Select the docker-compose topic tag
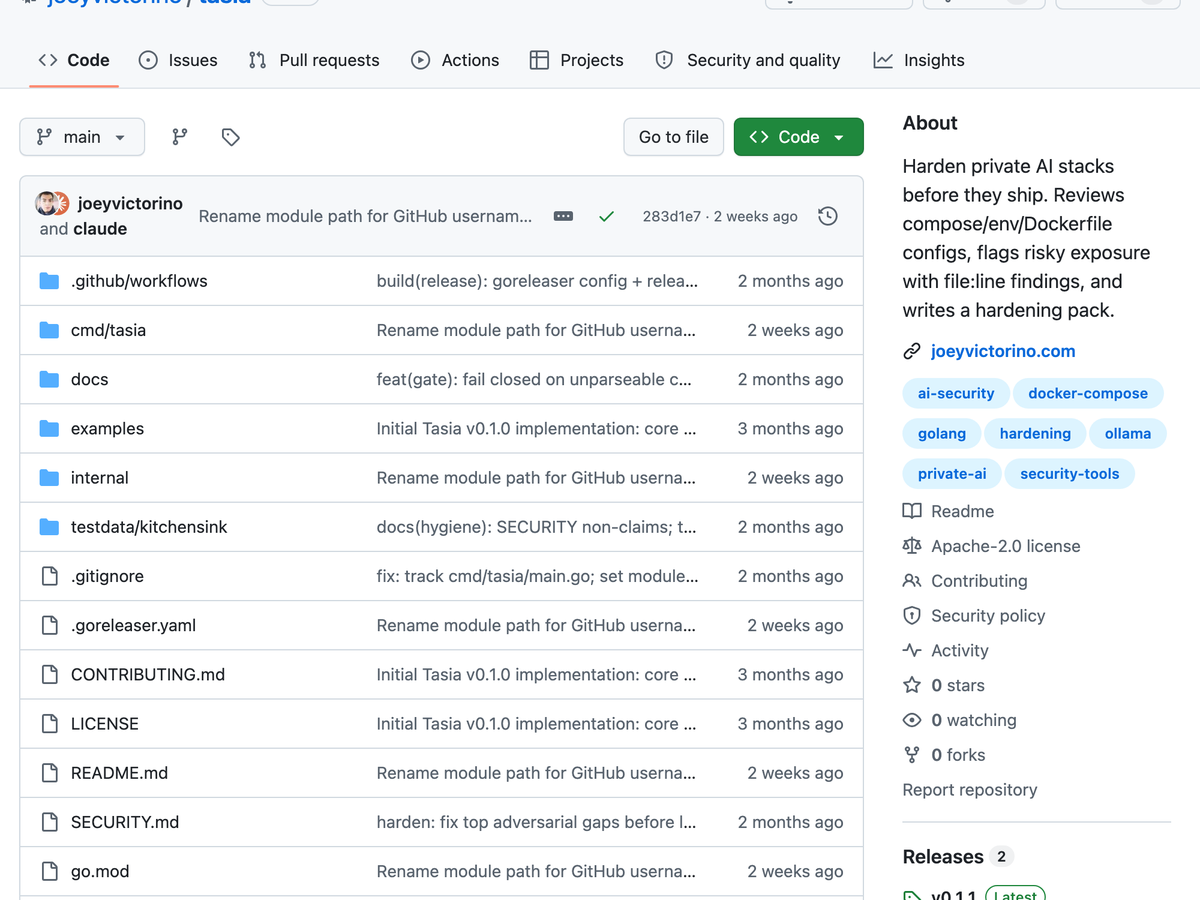The image size is (1200, 900). [1088, 393]
